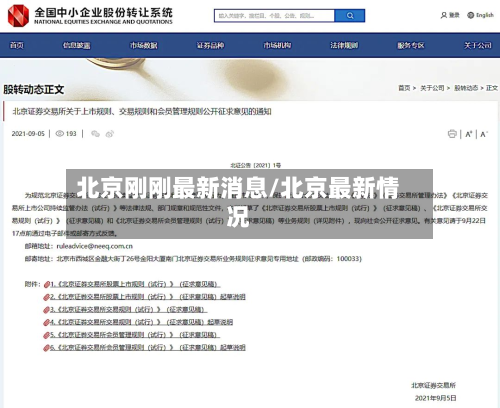Viewport: 500px width, 408px height.
Task: Share article via WeChat icon
Action: 96,134
